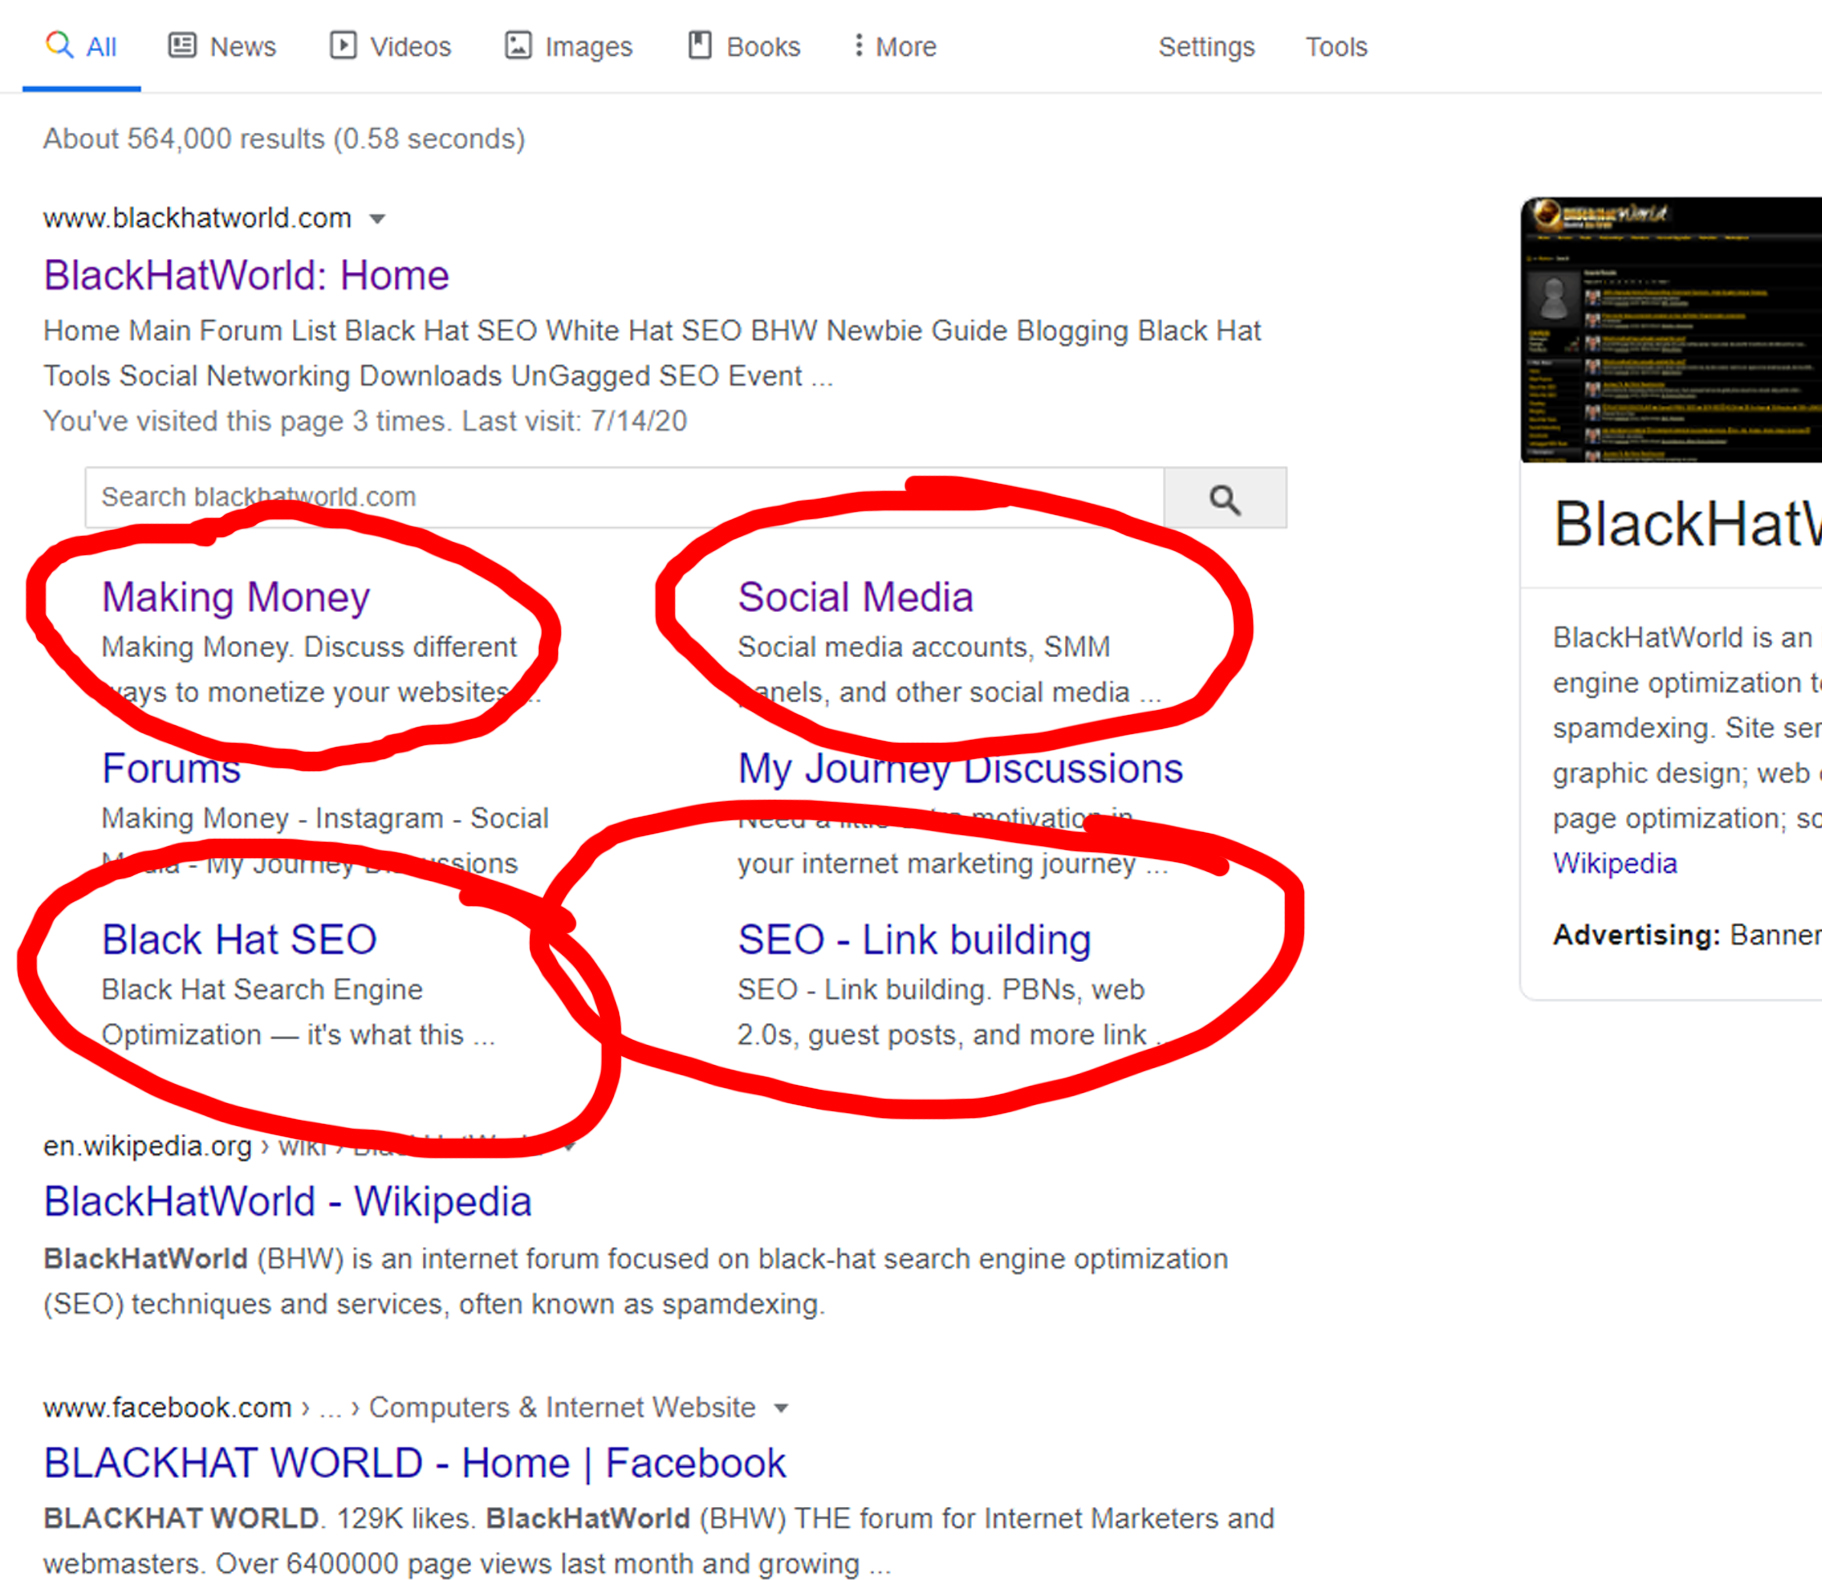
Task: Click the sitelinks search magnifier button
Action: pyautogui.click(x=1225, y=497)
